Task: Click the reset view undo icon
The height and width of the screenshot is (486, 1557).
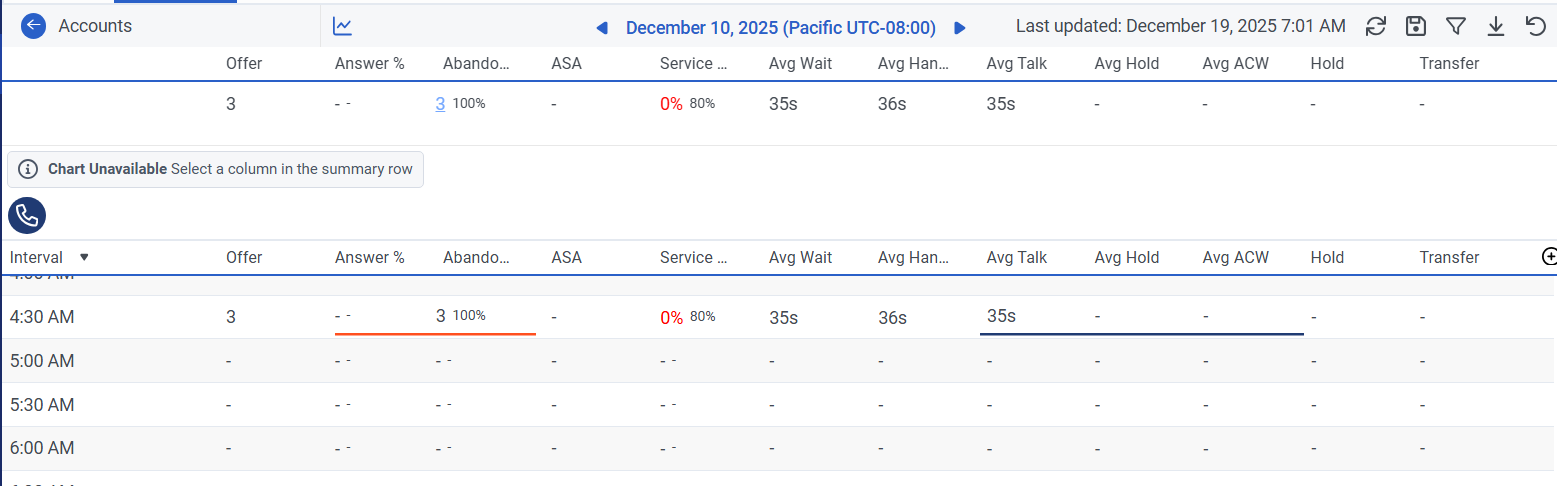Action: [1536, 26]
